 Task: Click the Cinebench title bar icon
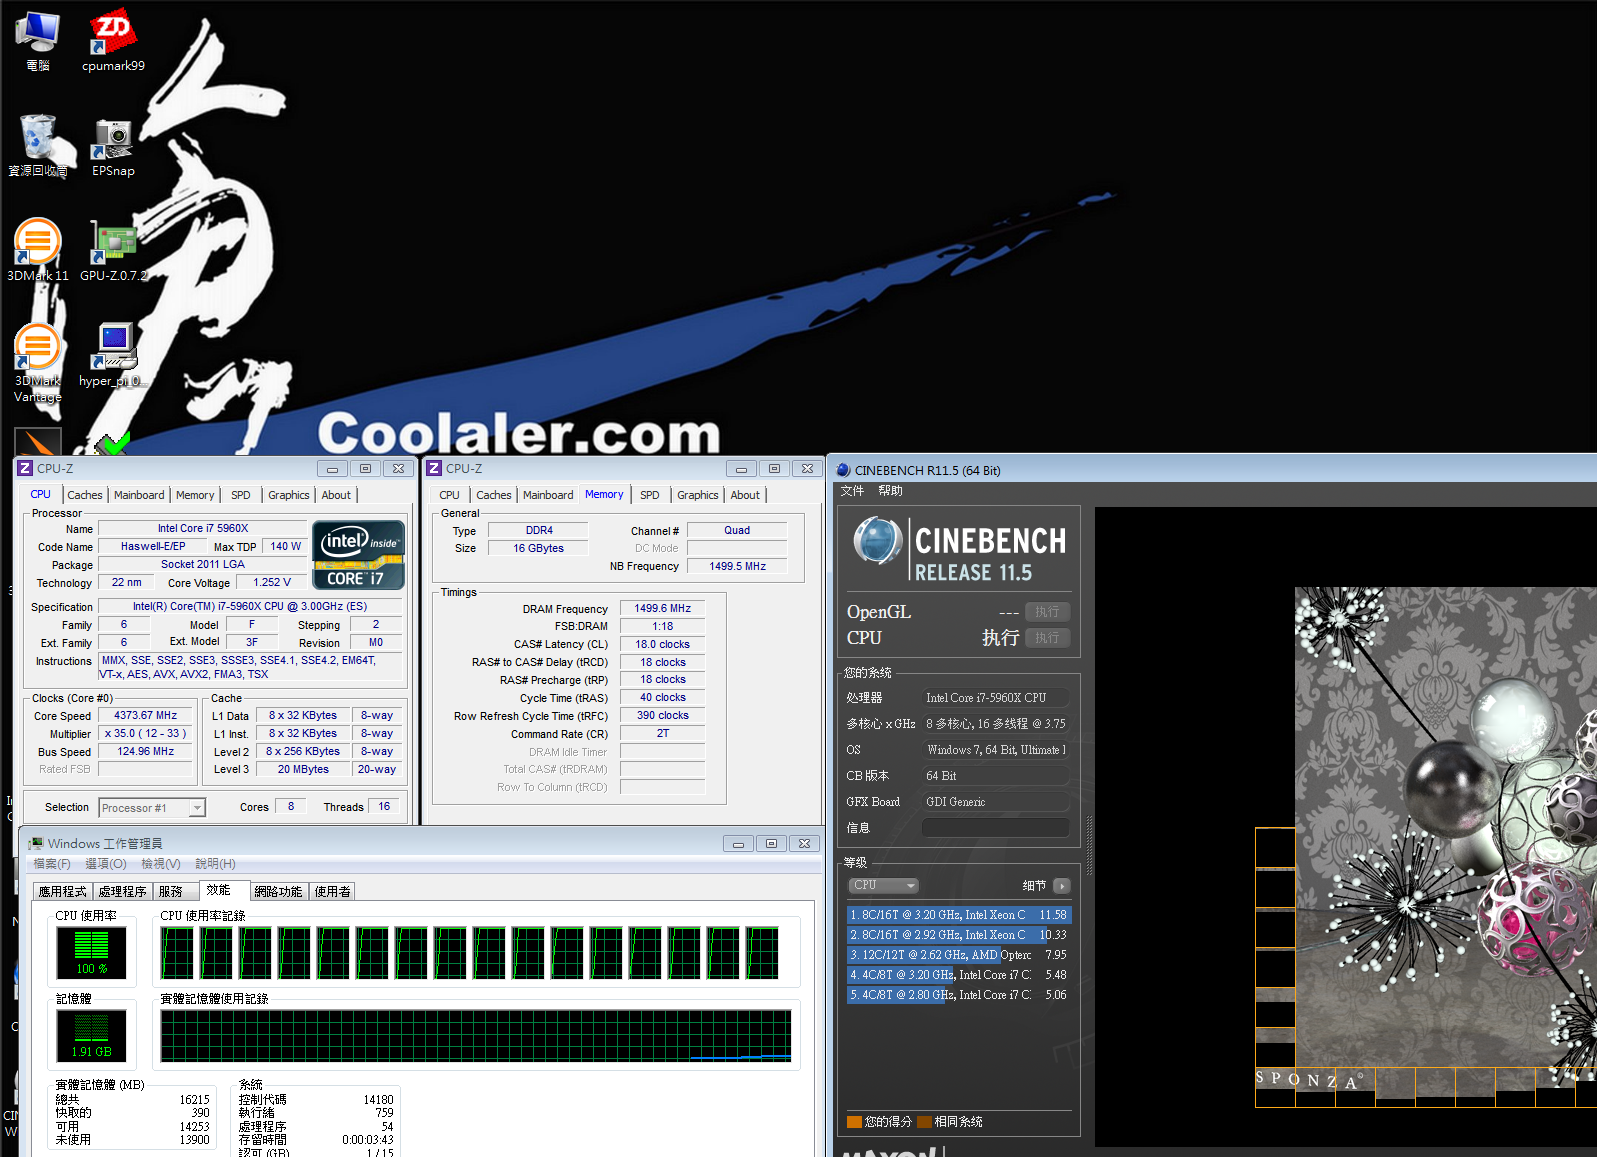pos(843,470)
